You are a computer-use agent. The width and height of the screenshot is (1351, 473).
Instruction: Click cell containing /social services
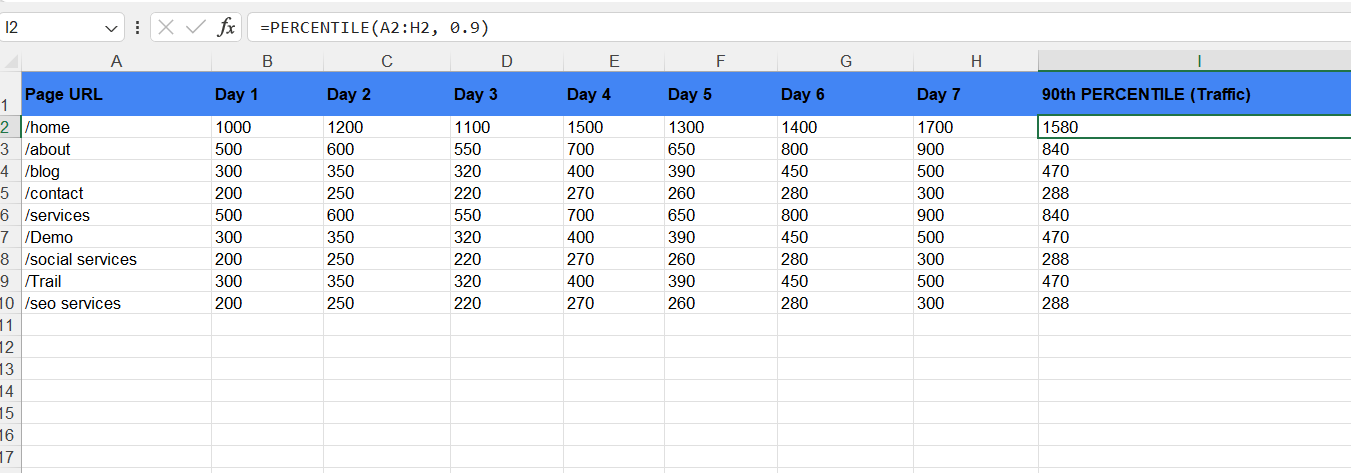coord(116,259)
